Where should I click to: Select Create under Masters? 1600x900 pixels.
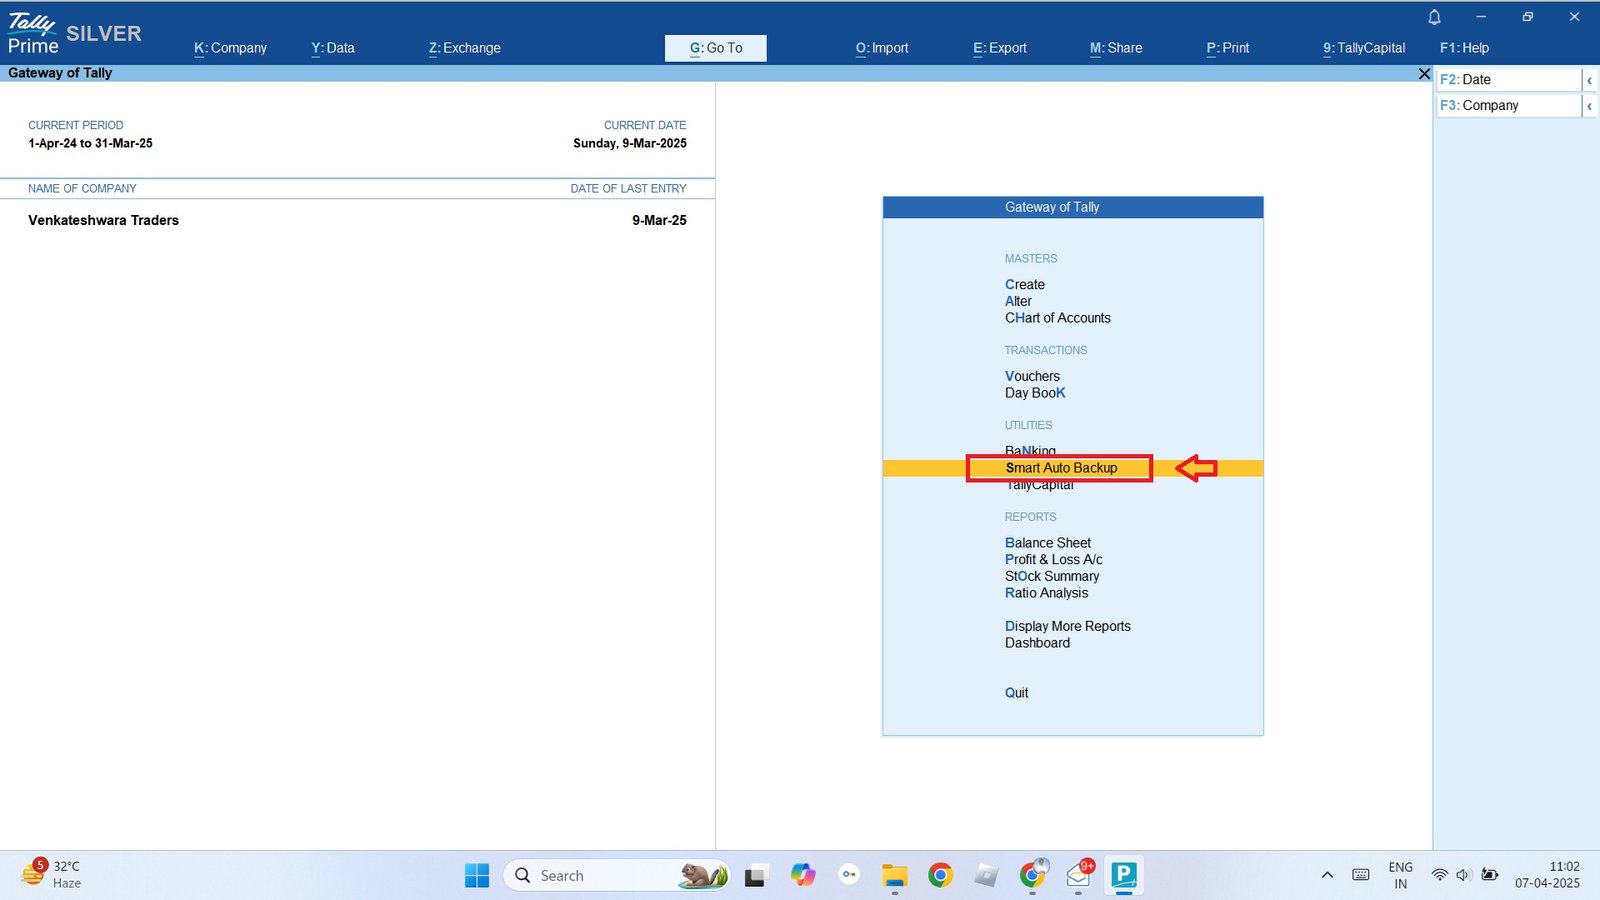pos(1025,285)
